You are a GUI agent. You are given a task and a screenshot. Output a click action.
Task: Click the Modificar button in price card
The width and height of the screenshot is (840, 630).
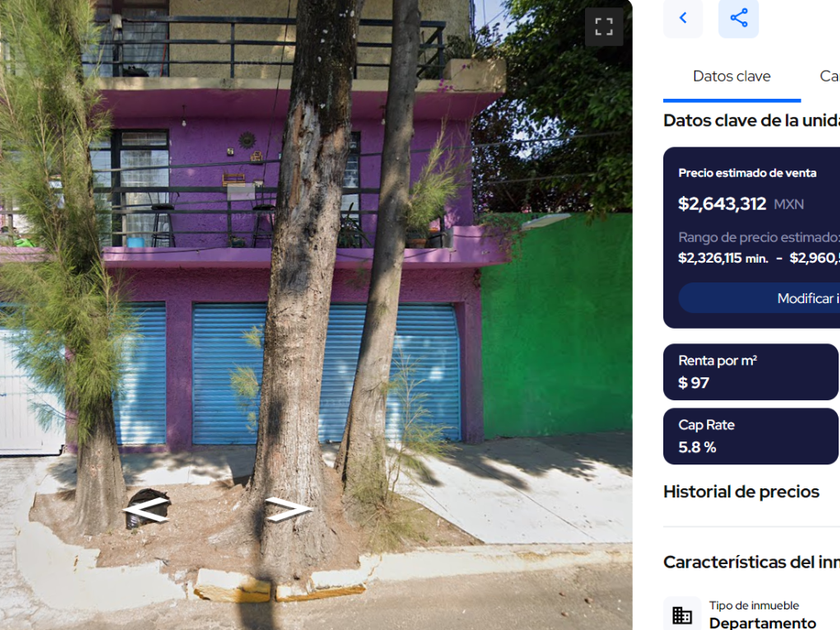(759, 298)
